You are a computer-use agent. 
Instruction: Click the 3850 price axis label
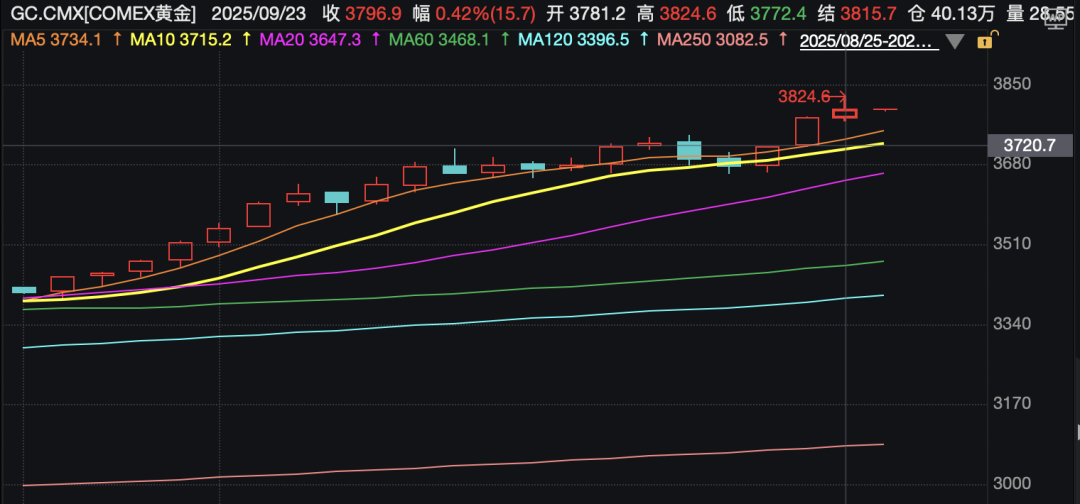coord(1012,84)
